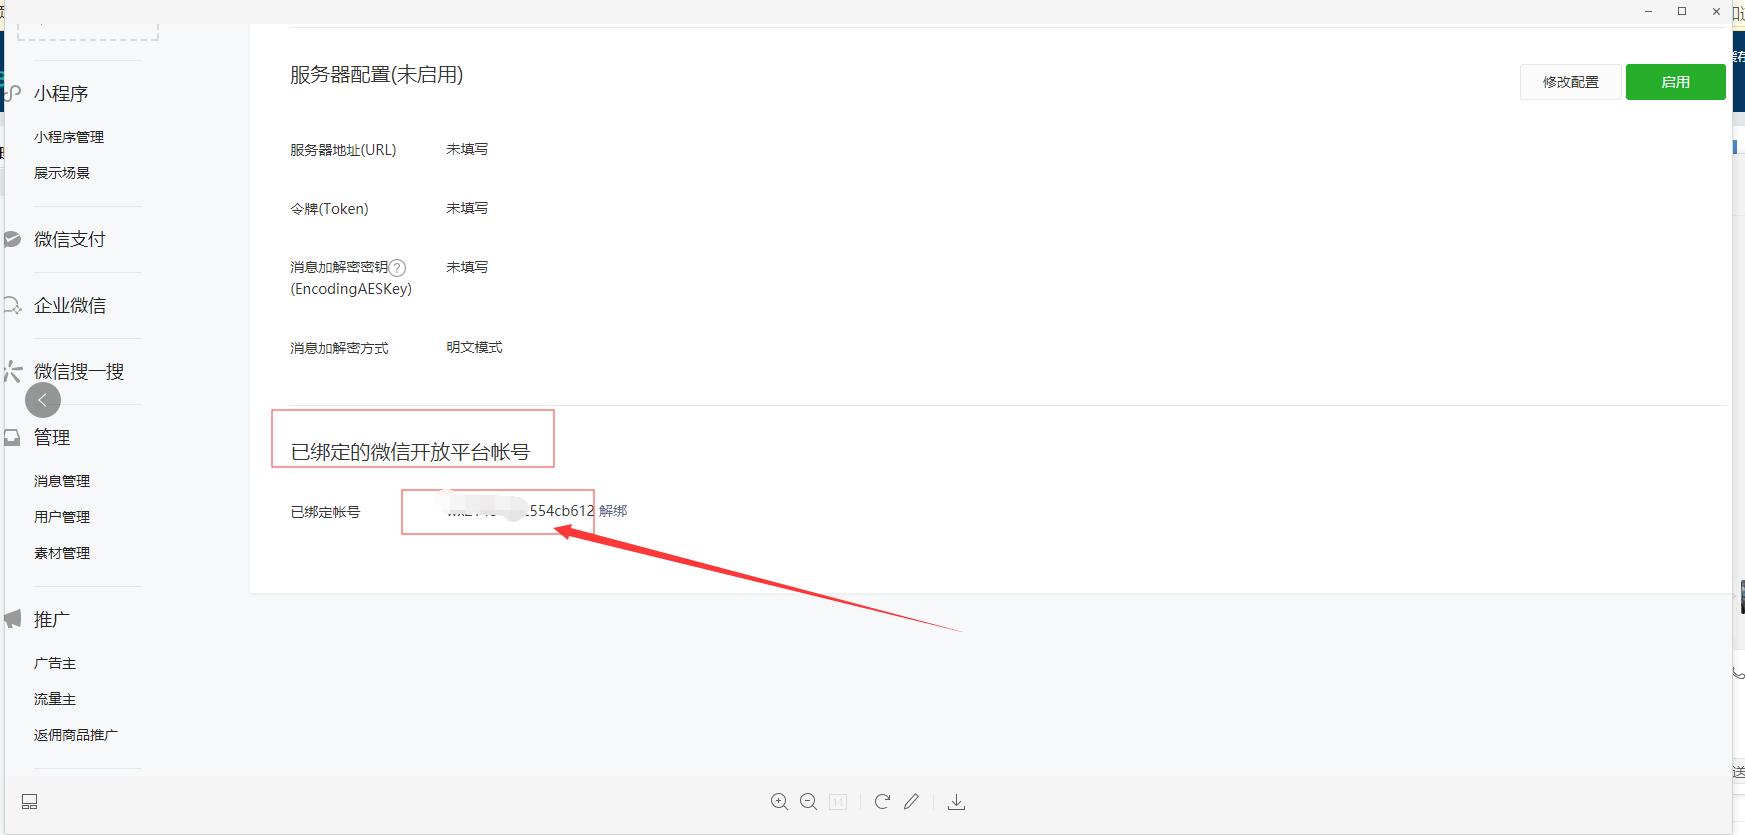The width and height of the screenshot is (1745, 835).
Task: Go to previous image with back arrow
Action: (43, 400)
